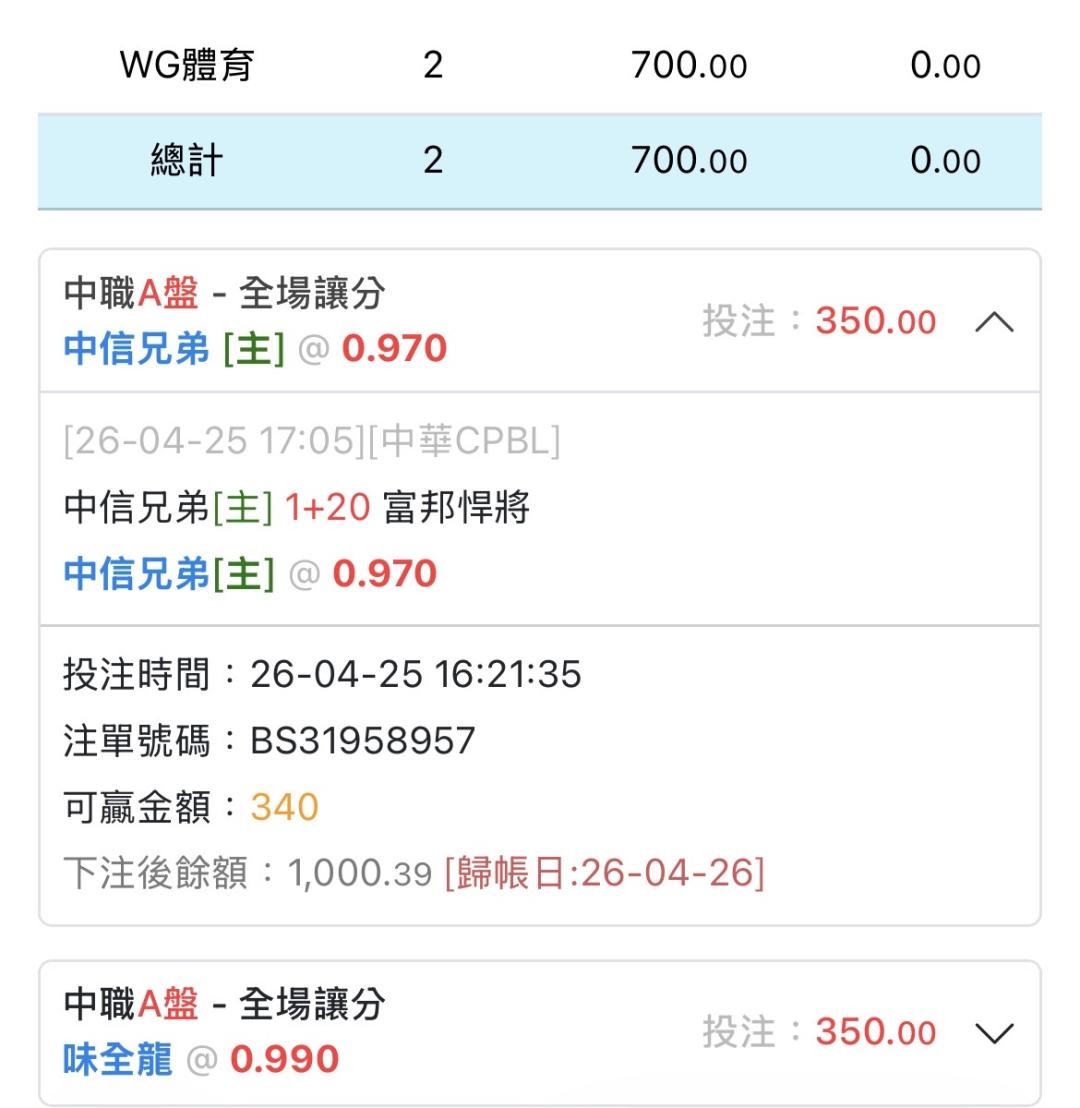
Task: Click the 0.990 odds for 味全龍
Action: (284, 1060)
